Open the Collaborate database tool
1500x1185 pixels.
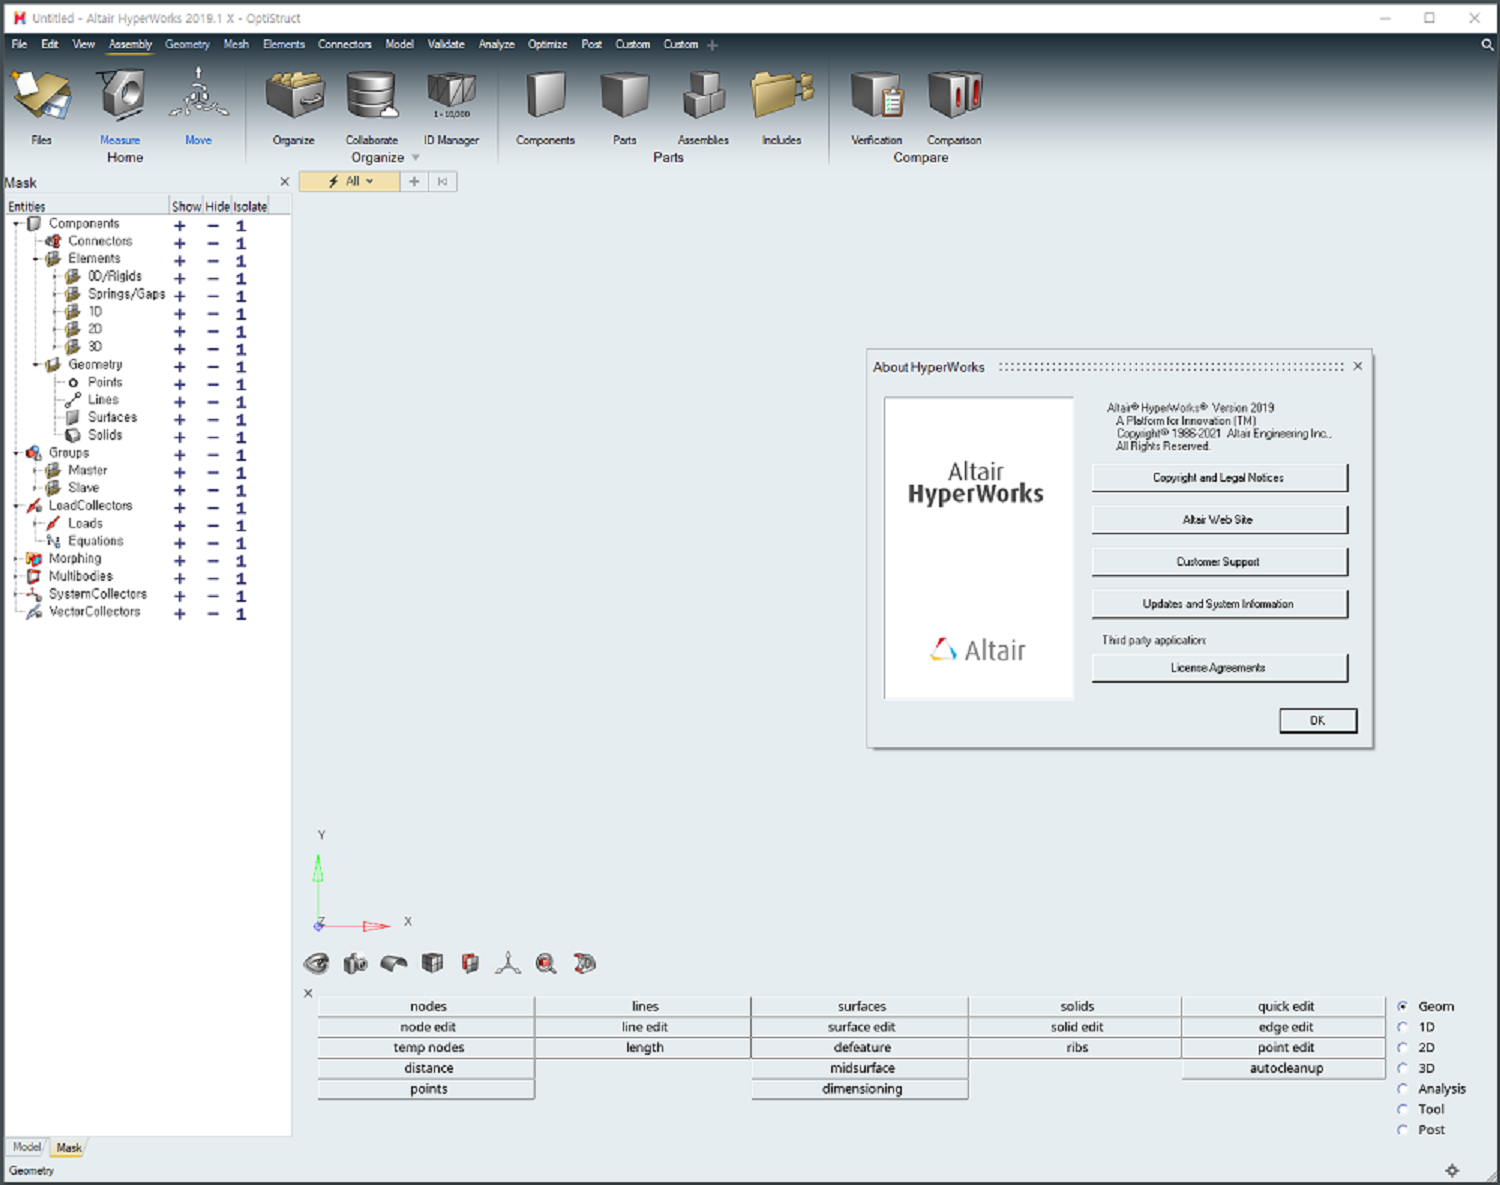point(372,107)
